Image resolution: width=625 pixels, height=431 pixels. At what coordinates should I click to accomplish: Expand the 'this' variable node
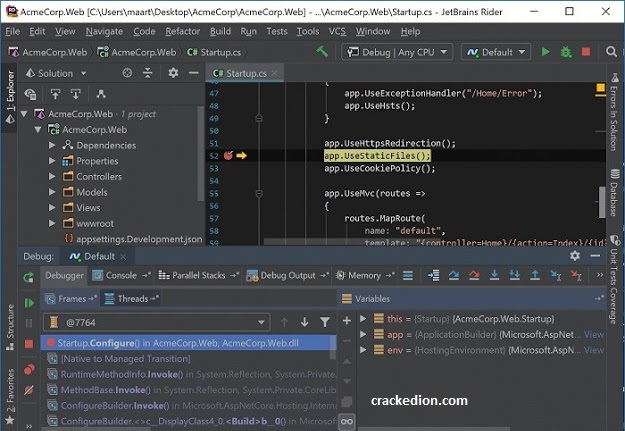(363, 319)
